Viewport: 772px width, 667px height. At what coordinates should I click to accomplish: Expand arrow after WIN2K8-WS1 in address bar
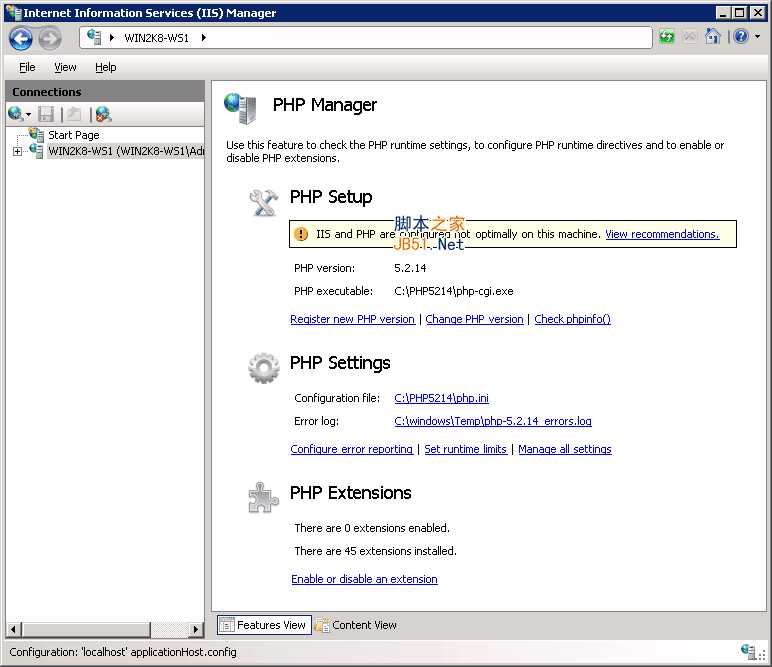[x=204, y=37]
